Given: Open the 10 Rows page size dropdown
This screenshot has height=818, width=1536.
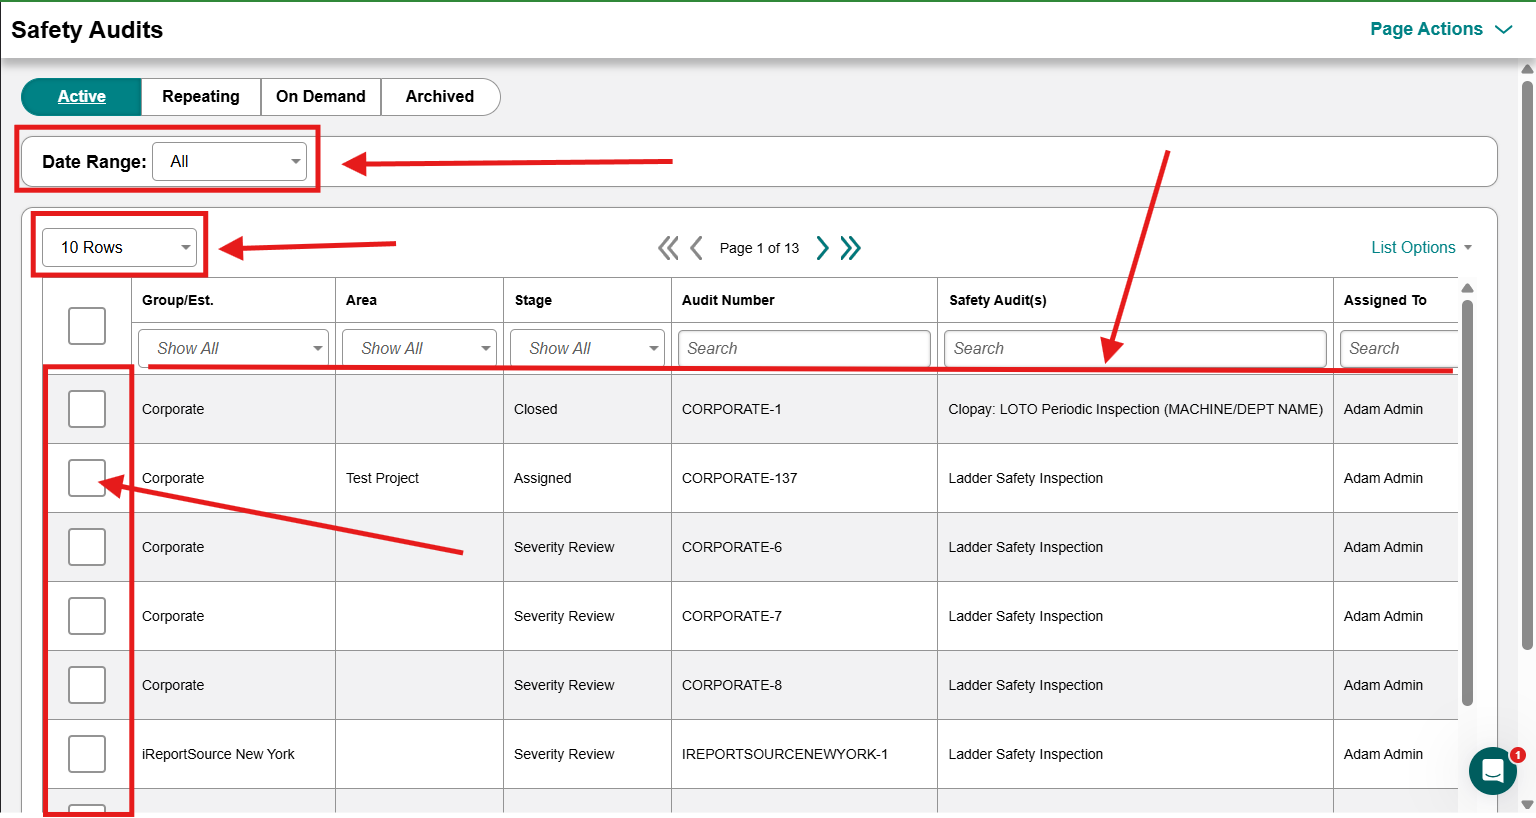Looking at the screenshot, I should (x=120, y=248).
